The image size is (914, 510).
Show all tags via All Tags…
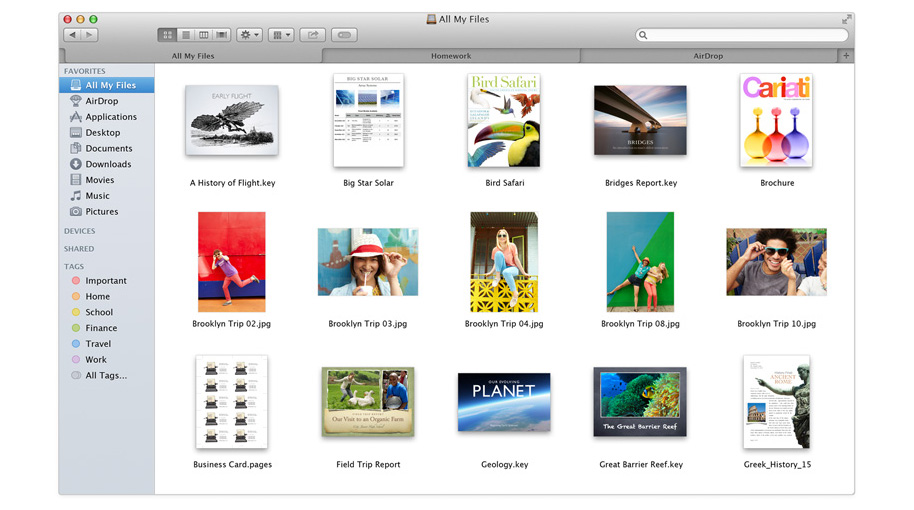point(106,376)
